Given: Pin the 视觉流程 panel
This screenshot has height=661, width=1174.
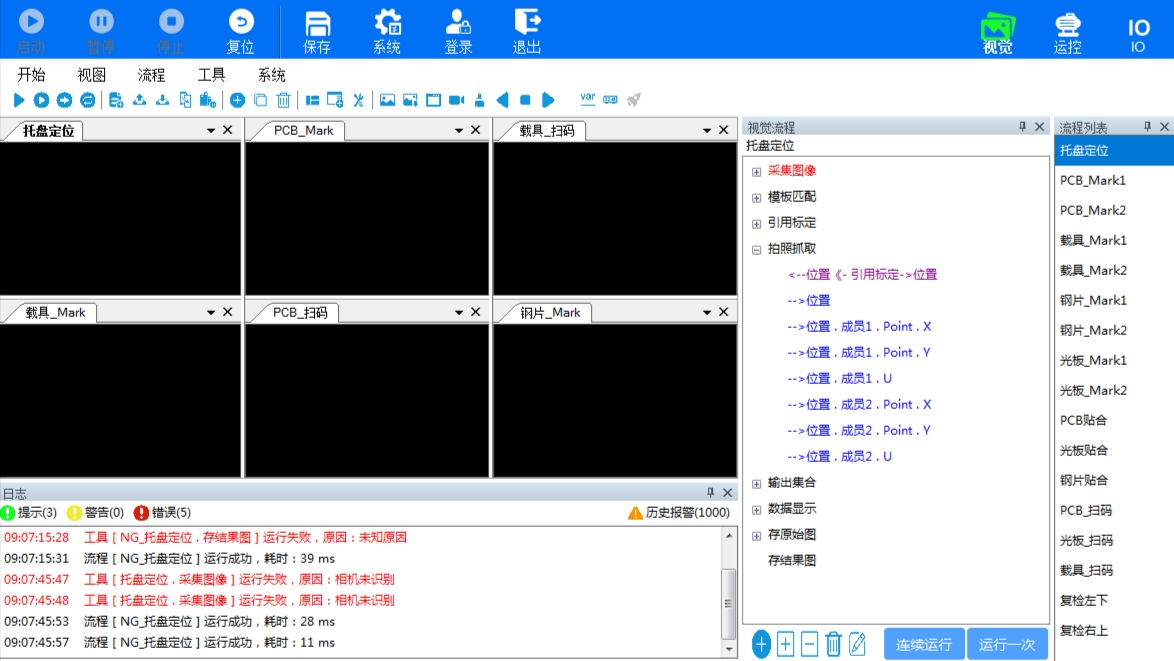Looking at the screenshot, I should 1022,127.
